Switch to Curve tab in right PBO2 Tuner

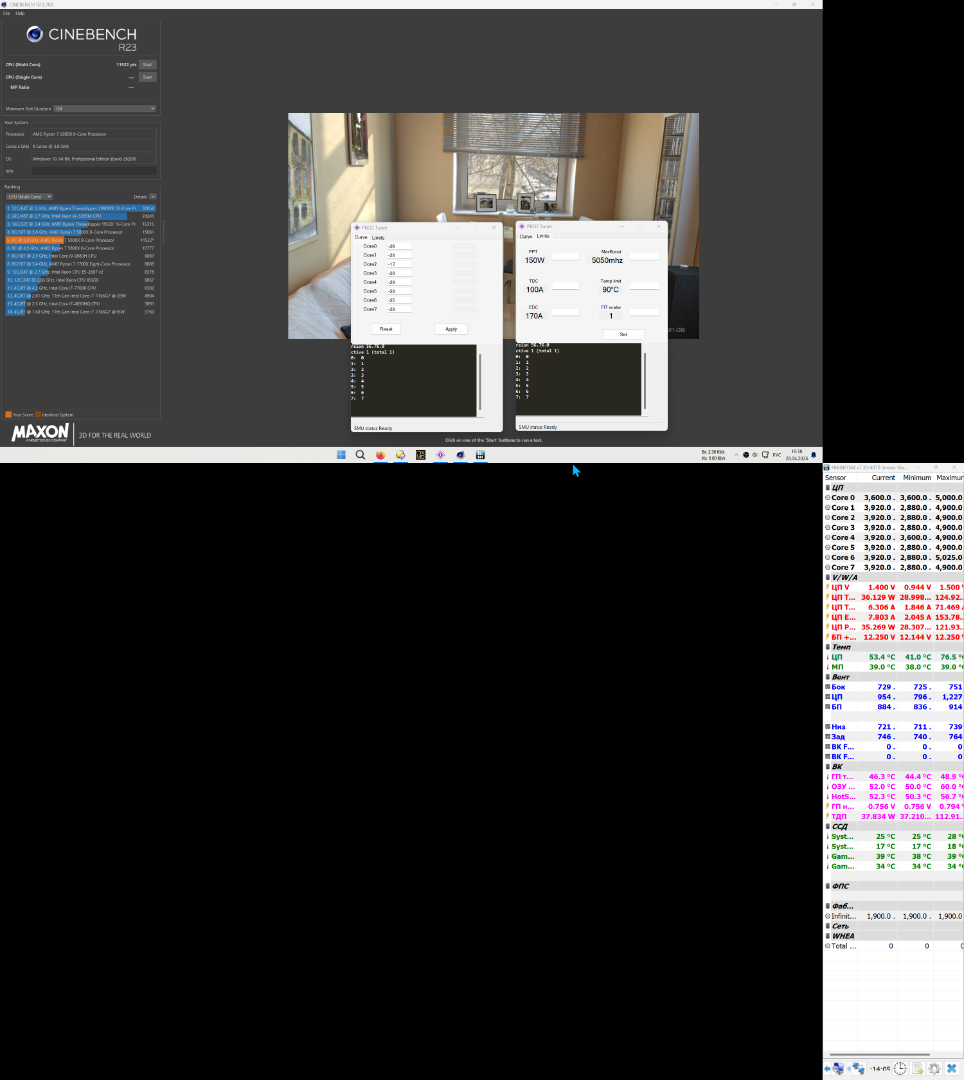(x=525, y=236)
